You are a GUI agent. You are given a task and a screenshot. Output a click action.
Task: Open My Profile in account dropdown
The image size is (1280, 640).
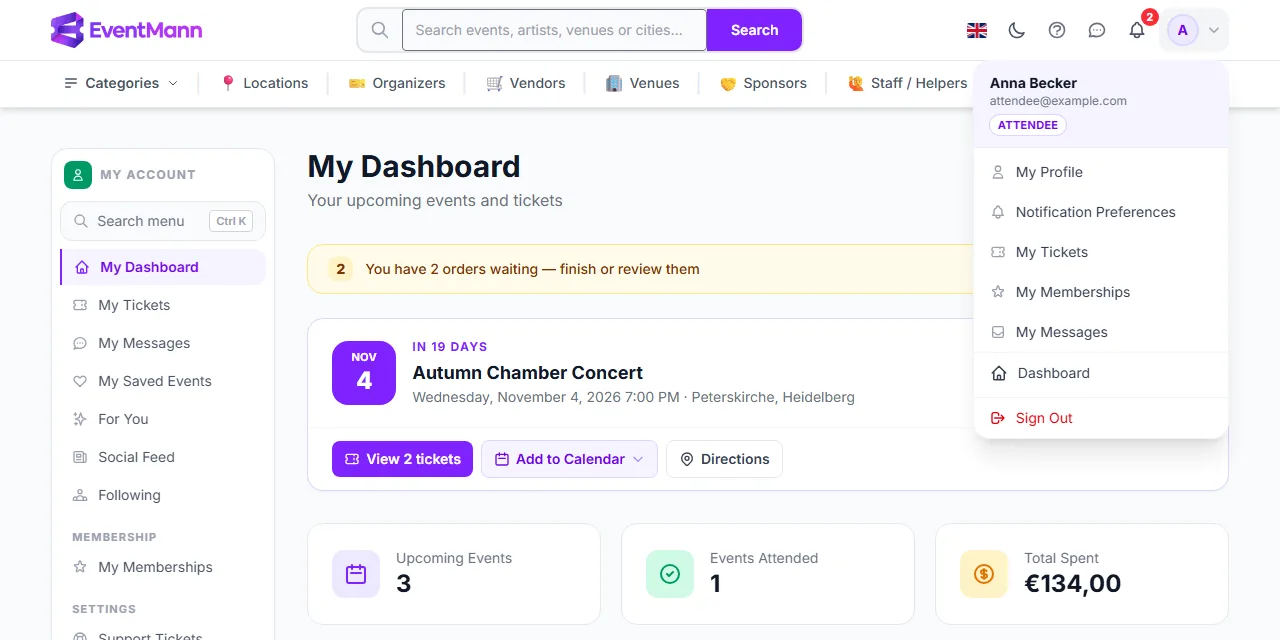pyautogui.click(x=1100, y=172)
